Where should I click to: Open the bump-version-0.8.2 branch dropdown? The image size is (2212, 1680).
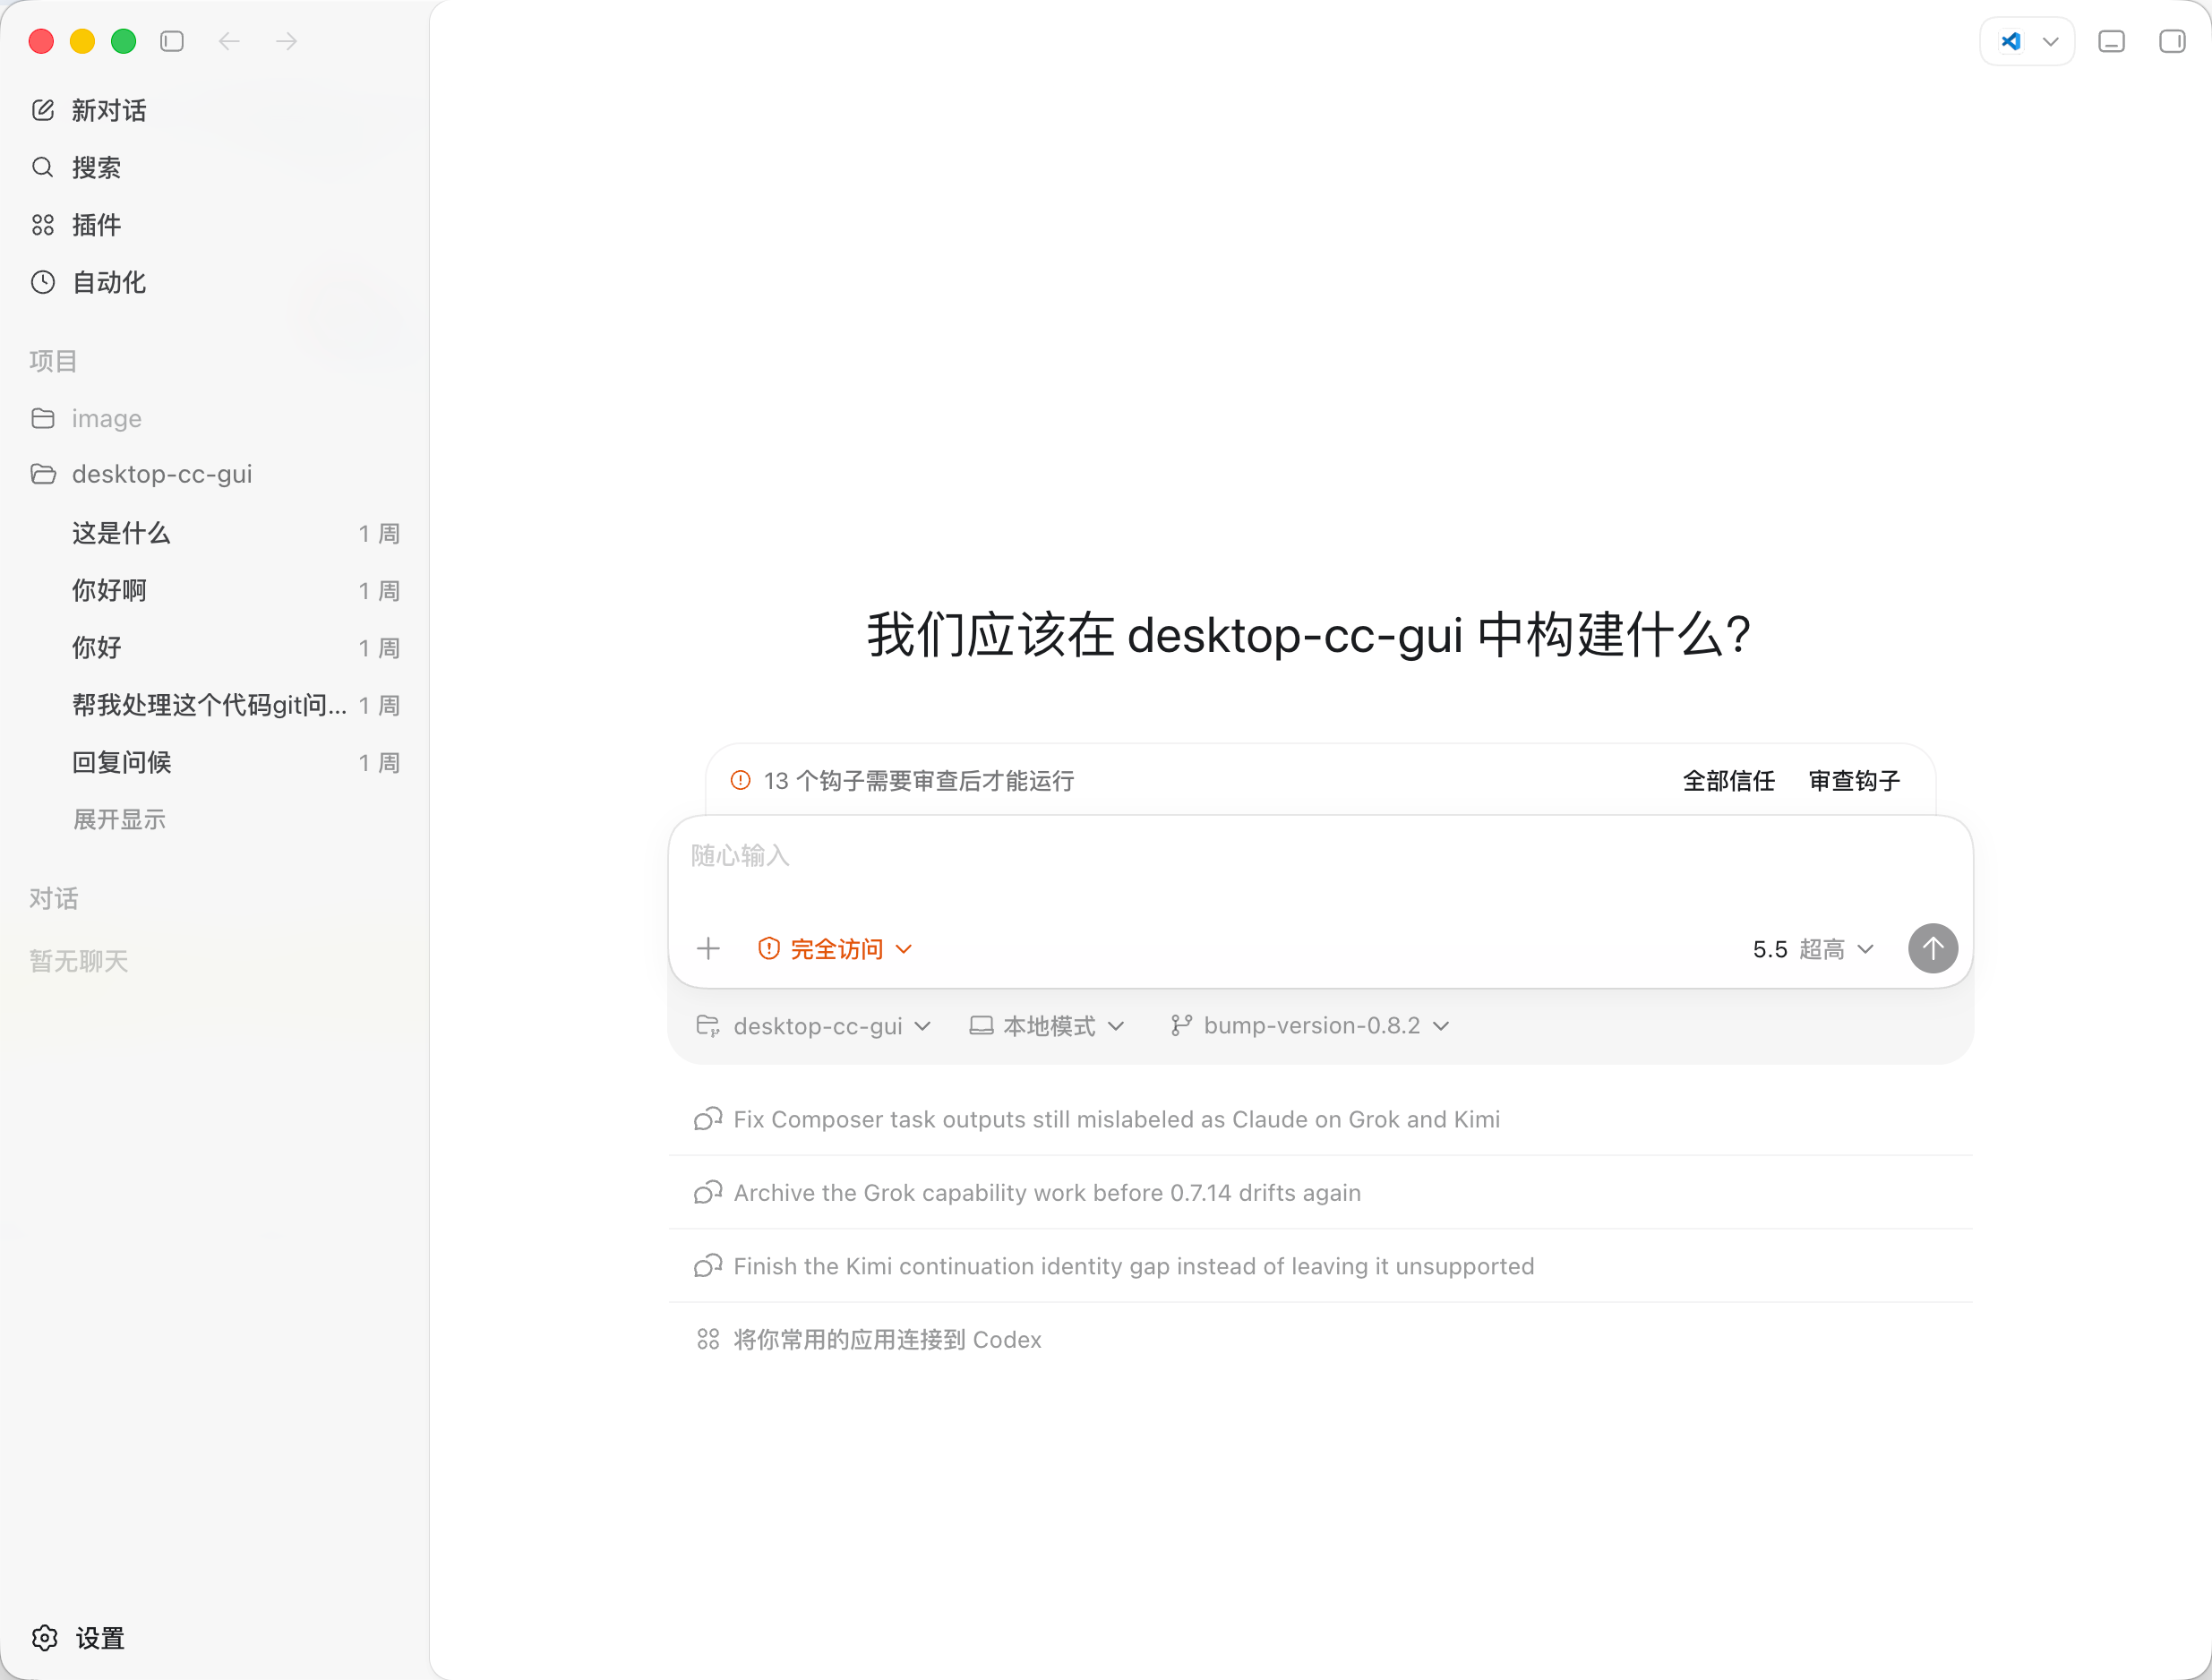(1310, 1026)
